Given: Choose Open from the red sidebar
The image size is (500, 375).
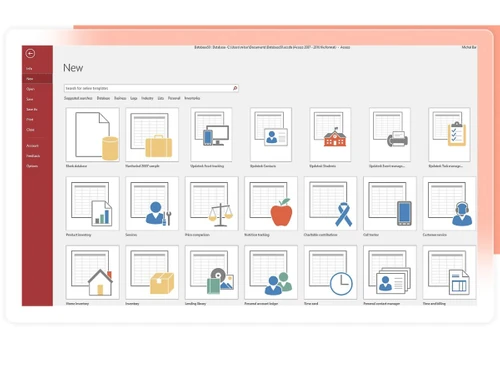Looking at the screenshot, I should point(30,89).
